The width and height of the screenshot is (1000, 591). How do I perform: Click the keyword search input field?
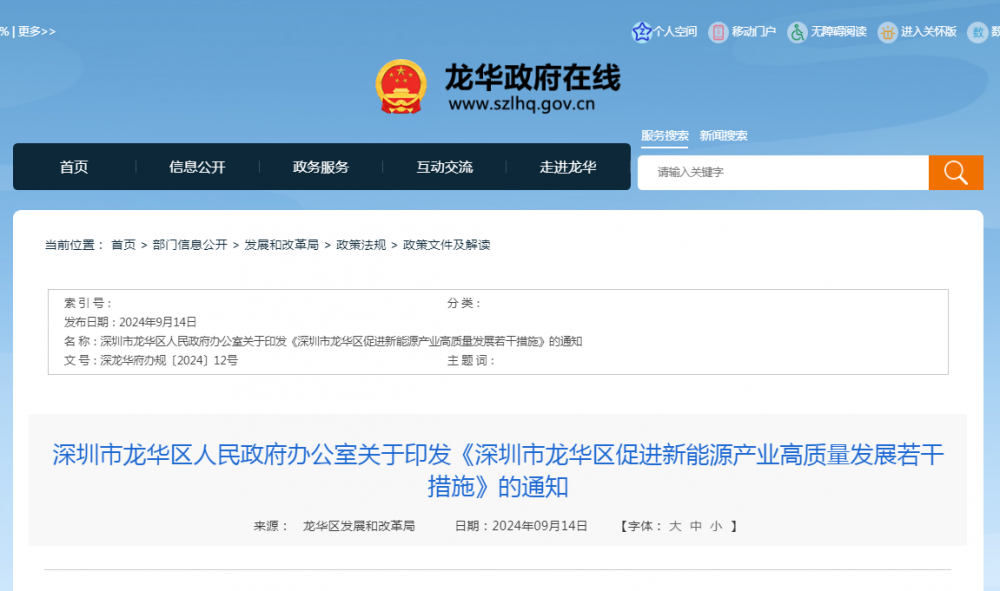point(783,172)
